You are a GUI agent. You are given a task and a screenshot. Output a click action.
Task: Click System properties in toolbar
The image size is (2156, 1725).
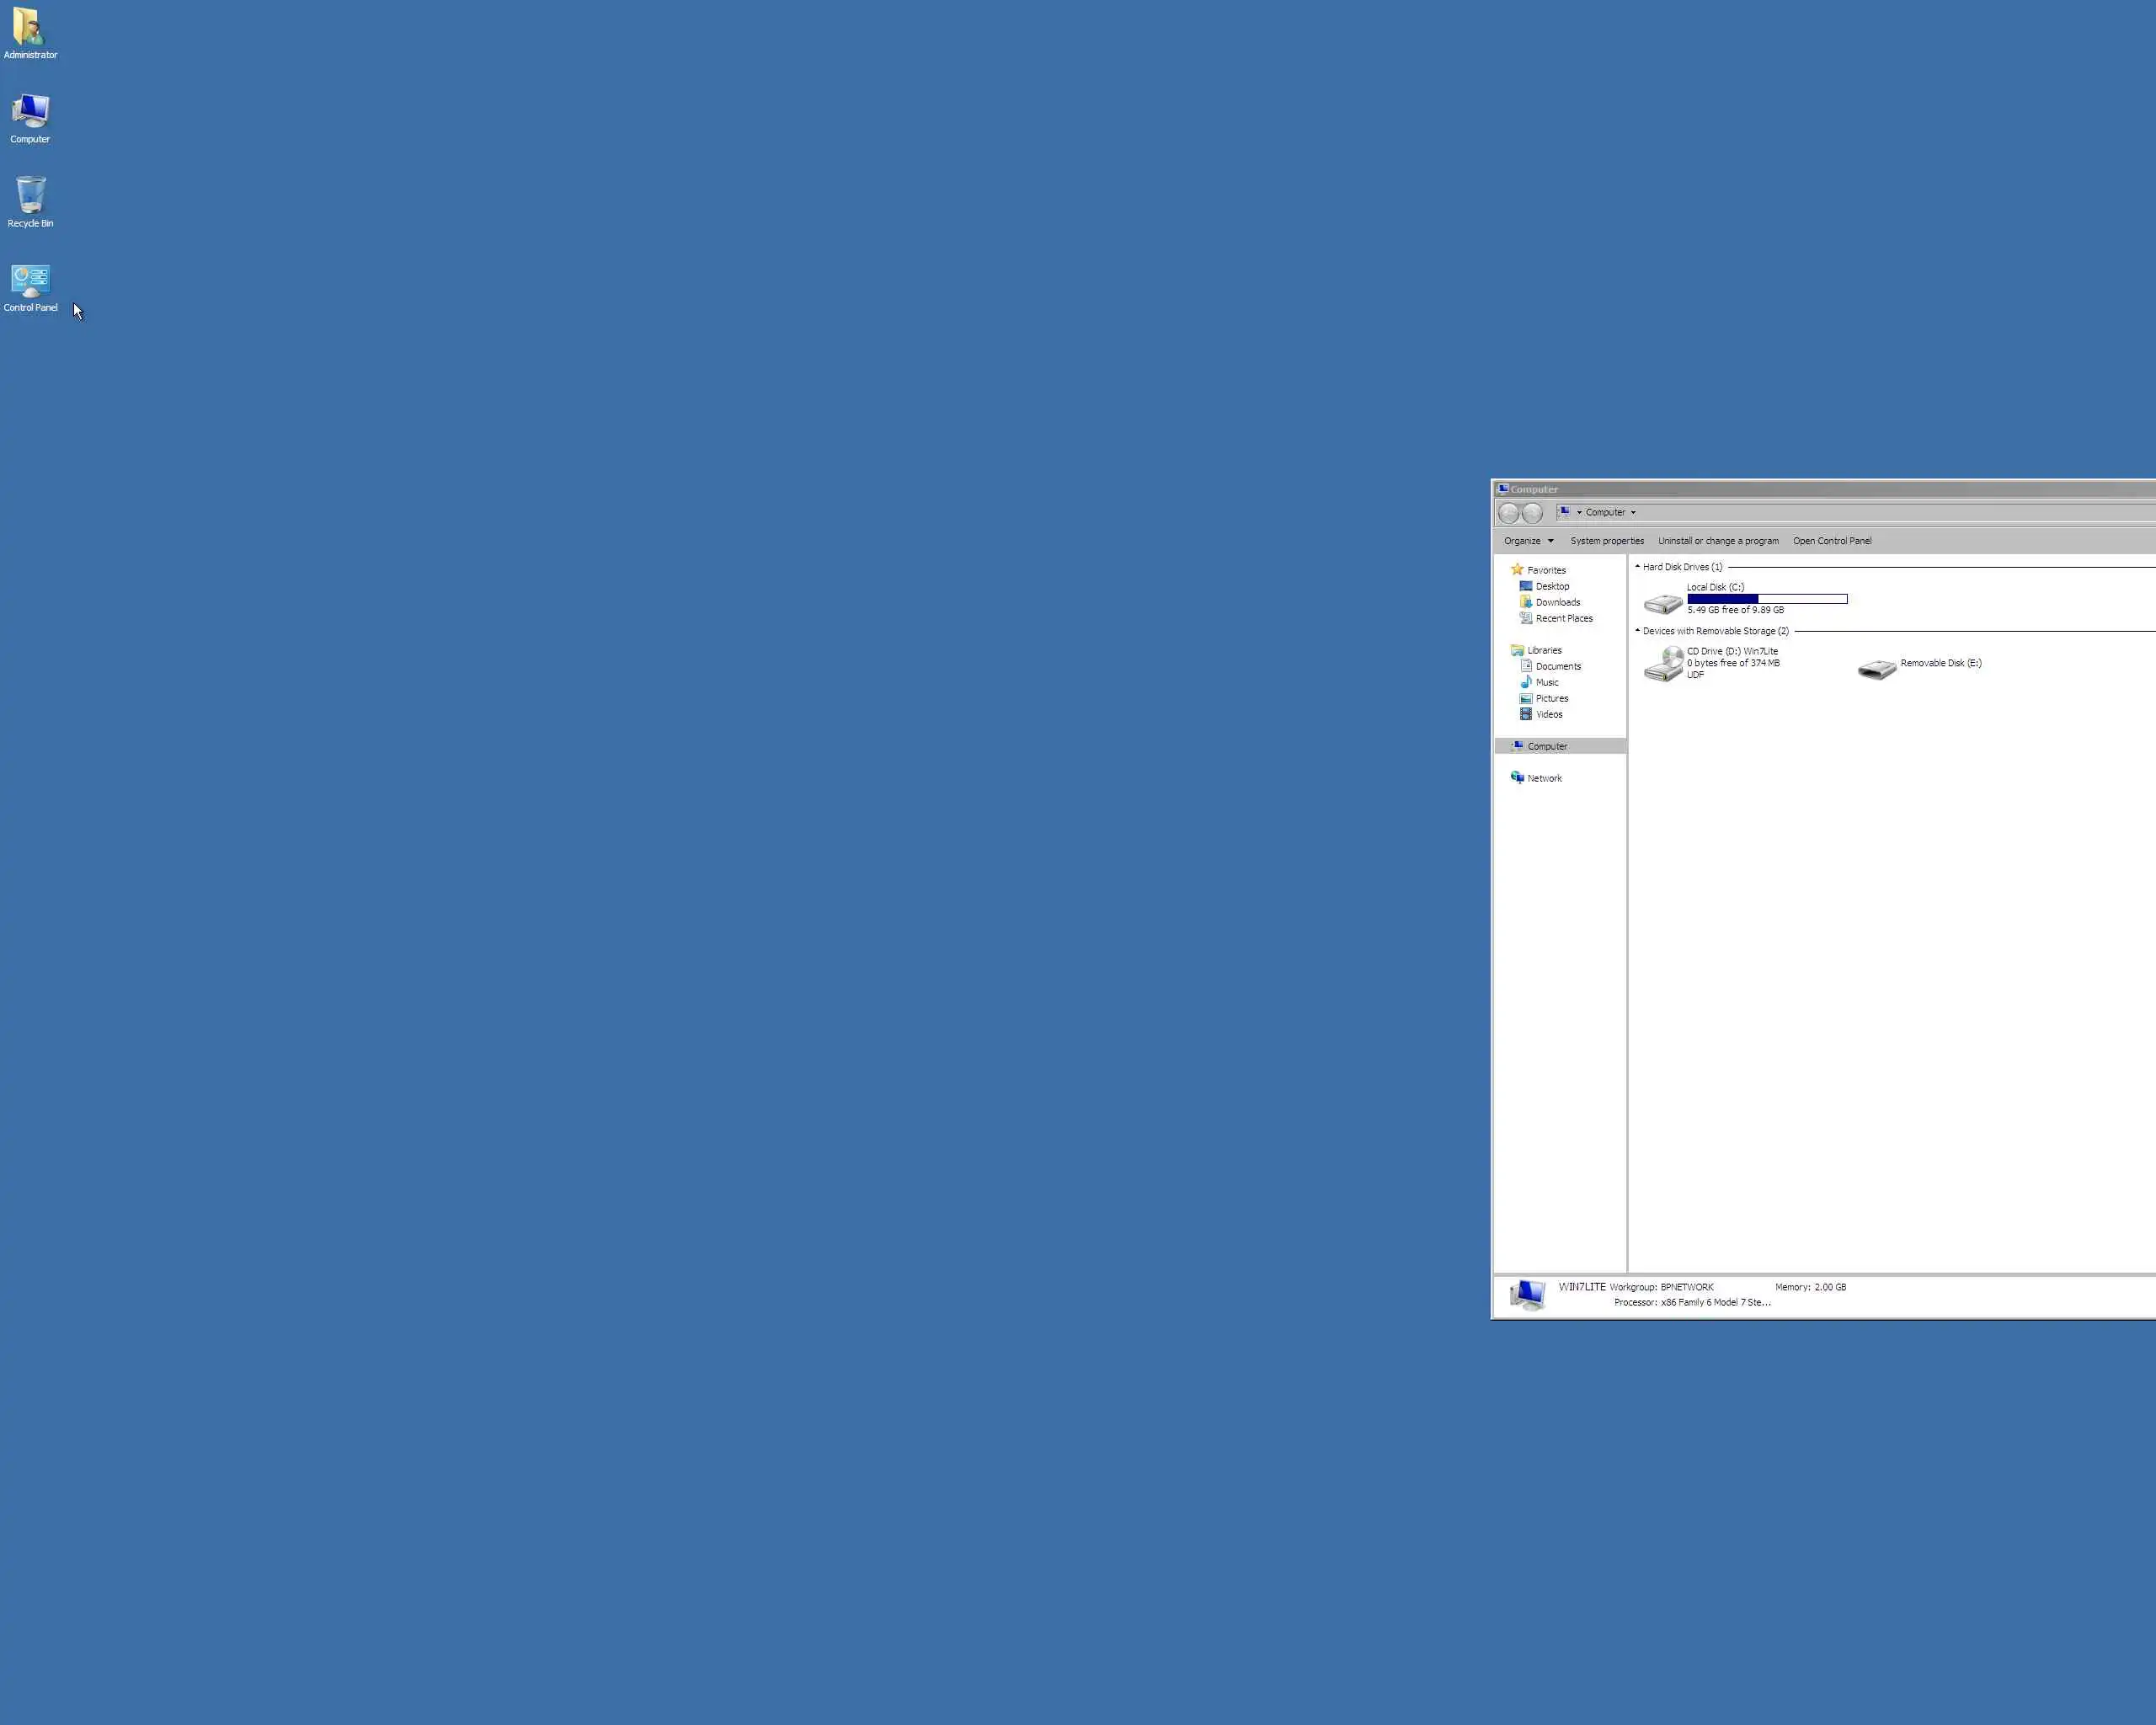tap(1606, 541)
